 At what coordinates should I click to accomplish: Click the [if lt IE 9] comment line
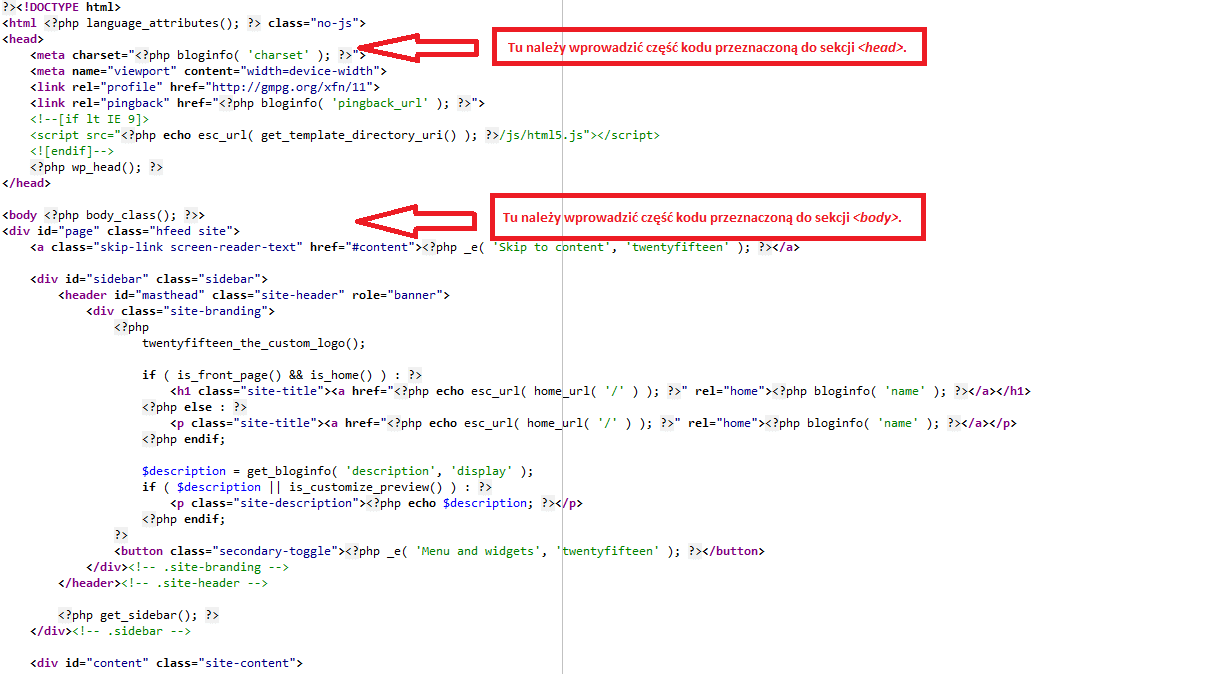point(90,119)
